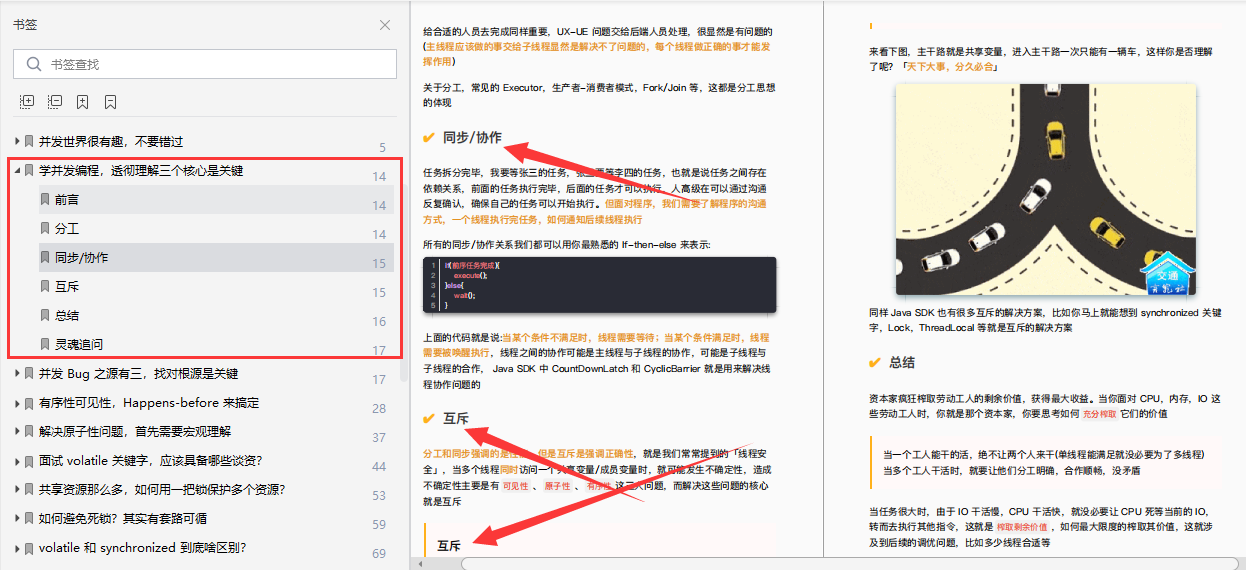Click the bookmark icon beside 并发世界很有趣
Viewport: 1246px width, 570px height.
[x=30, y=142]
